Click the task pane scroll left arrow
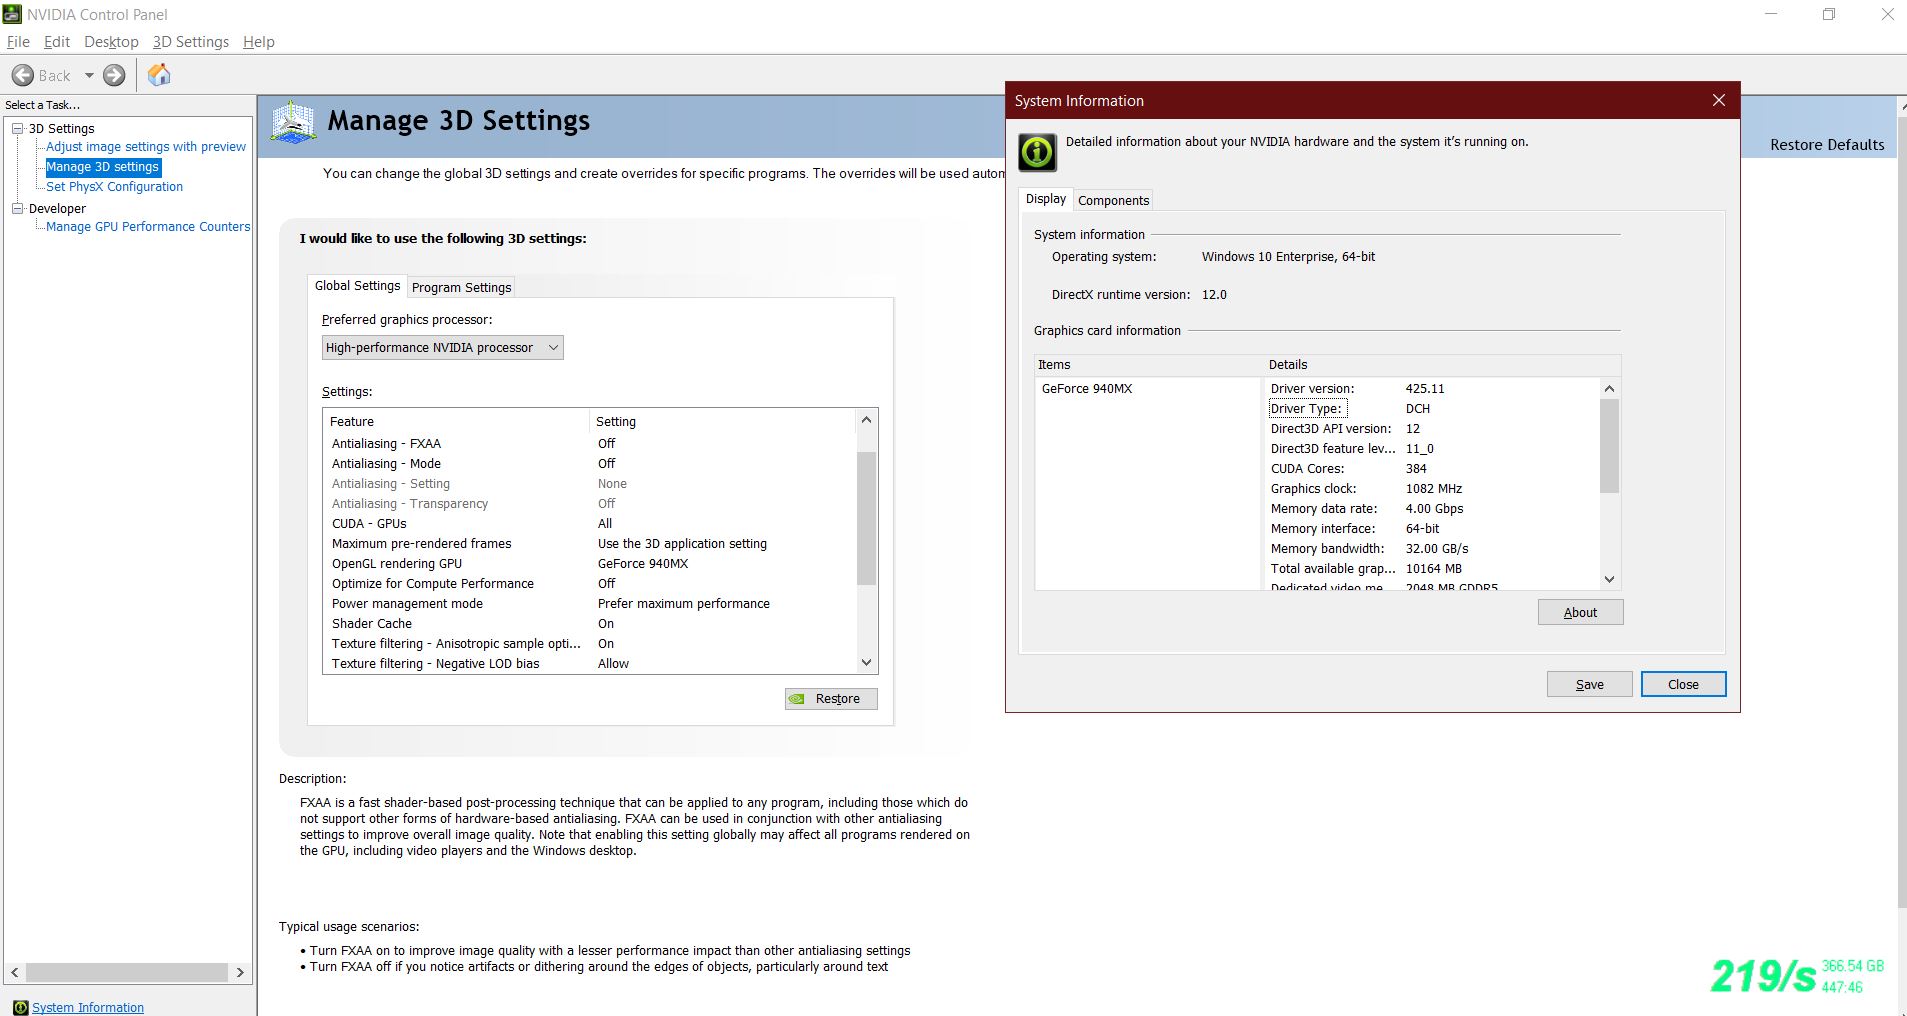The image size is (1907, 1016). click(14, 972)
